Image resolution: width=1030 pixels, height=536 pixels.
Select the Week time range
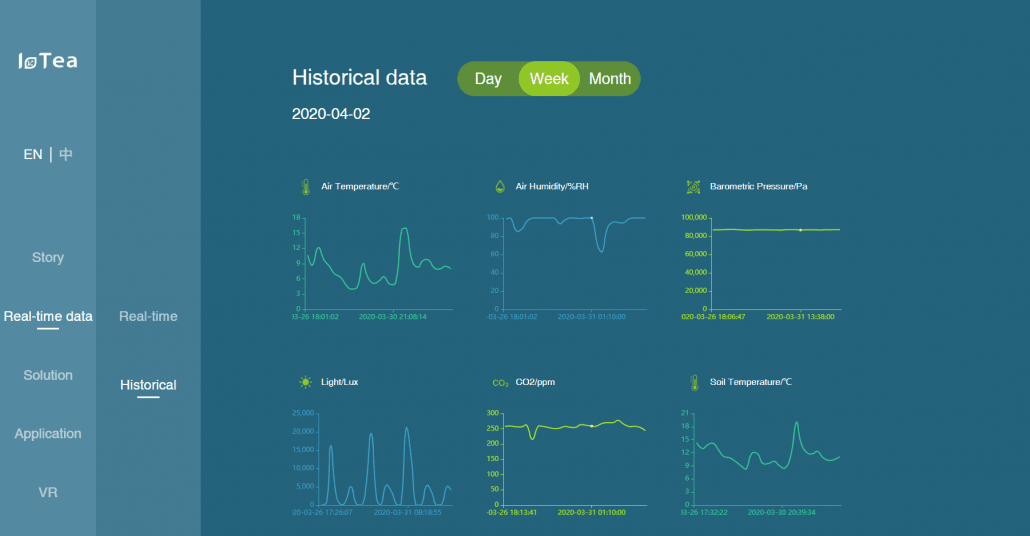(x=549, y=79)
